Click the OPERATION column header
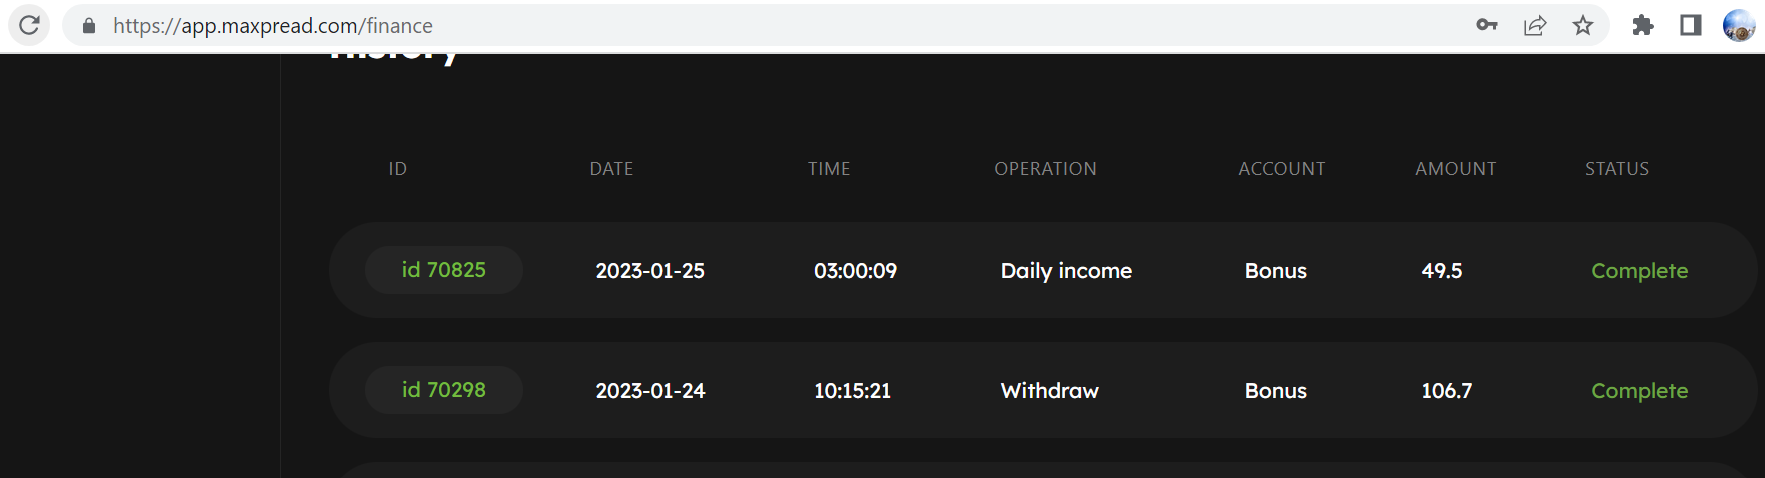Image resolution: width=1765 pixels, height=478 pixels. (1045, 169)
